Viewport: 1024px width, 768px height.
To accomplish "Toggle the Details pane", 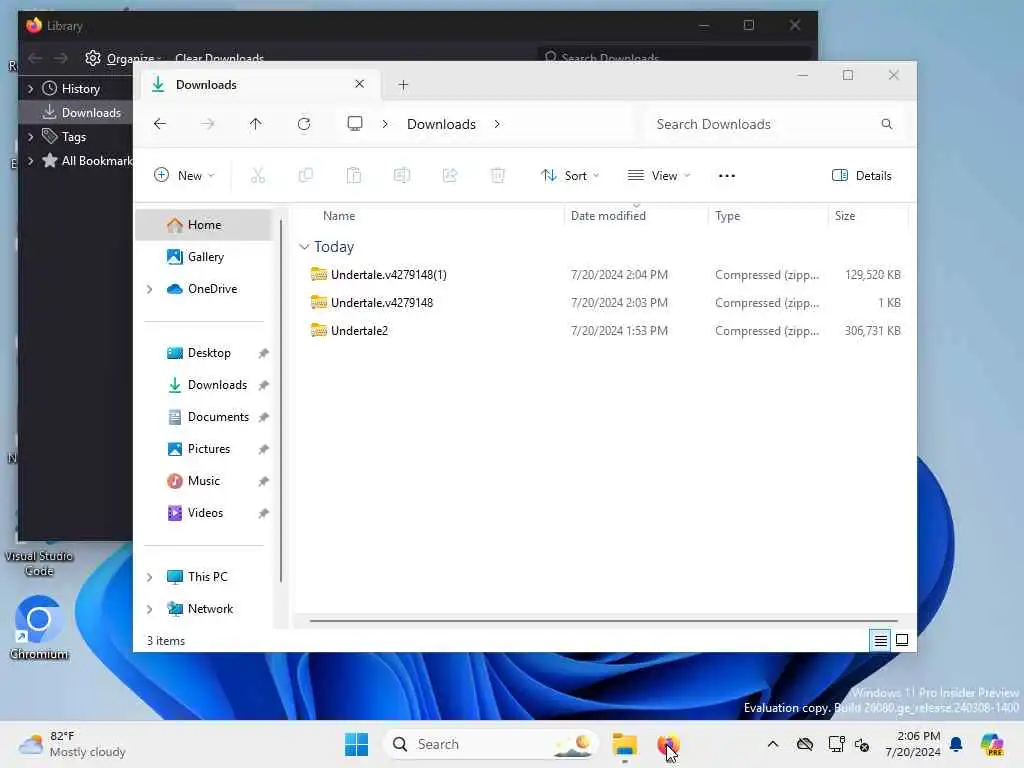I will click(x=861, y=176).
